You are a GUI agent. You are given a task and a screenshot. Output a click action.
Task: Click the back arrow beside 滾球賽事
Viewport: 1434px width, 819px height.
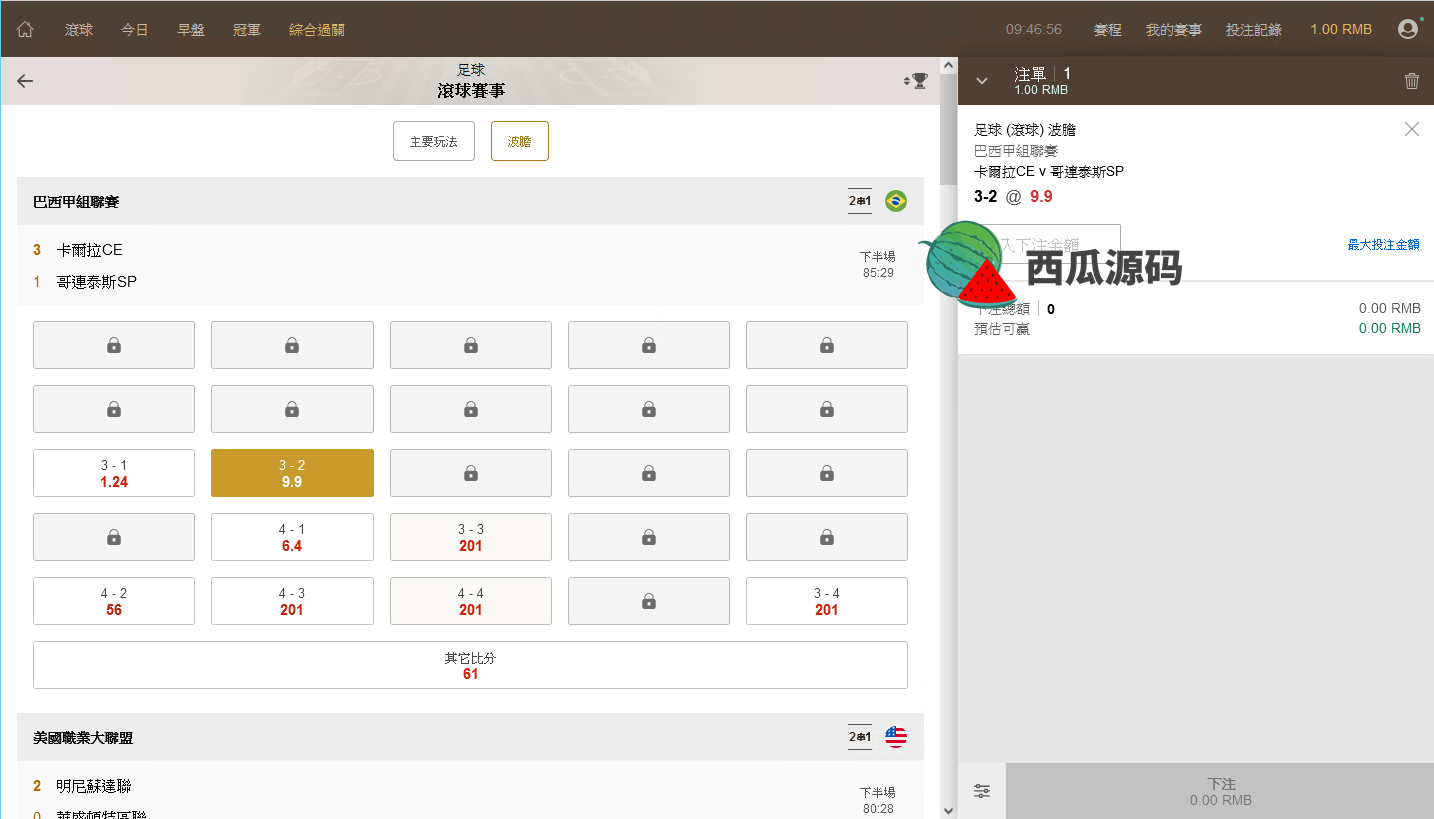(x=25, y=81)
